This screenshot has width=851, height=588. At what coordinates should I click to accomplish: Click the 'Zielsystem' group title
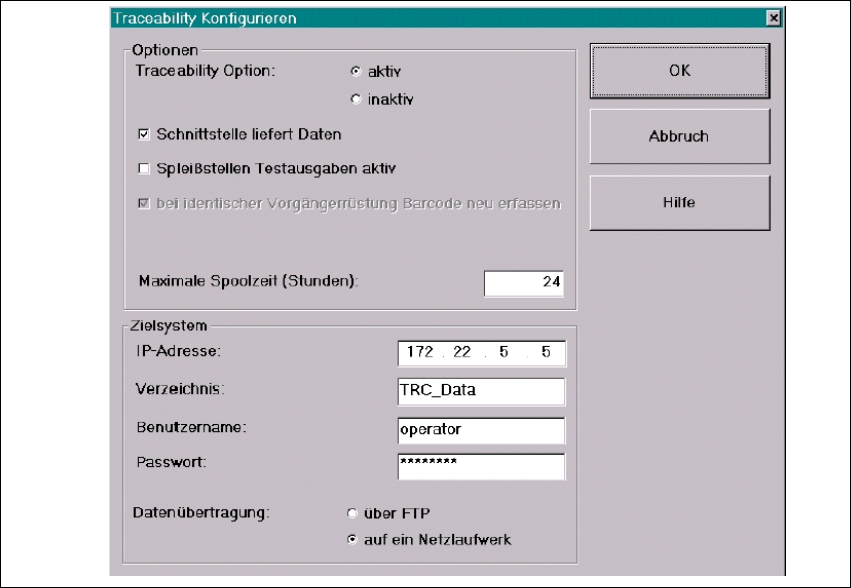(169, 326)
